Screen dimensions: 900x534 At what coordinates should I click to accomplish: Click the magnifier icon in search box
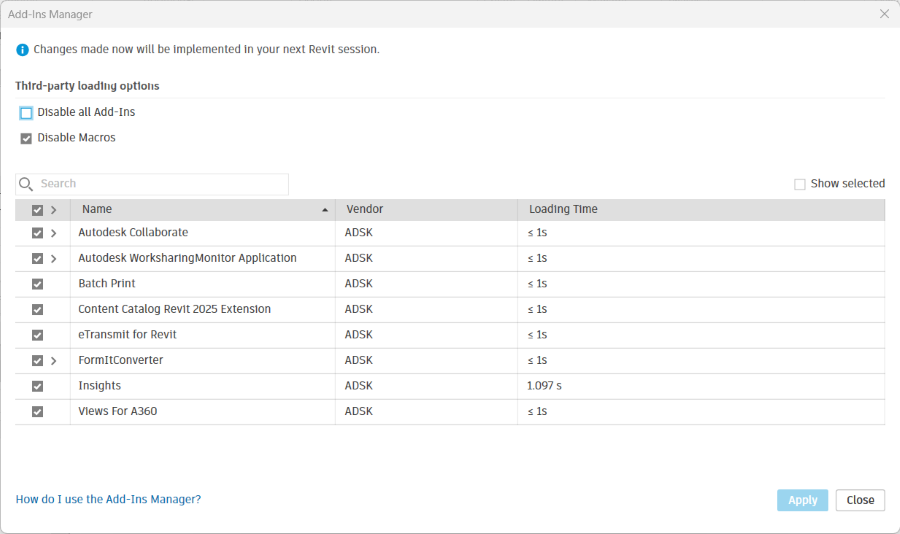pos(27,184)
